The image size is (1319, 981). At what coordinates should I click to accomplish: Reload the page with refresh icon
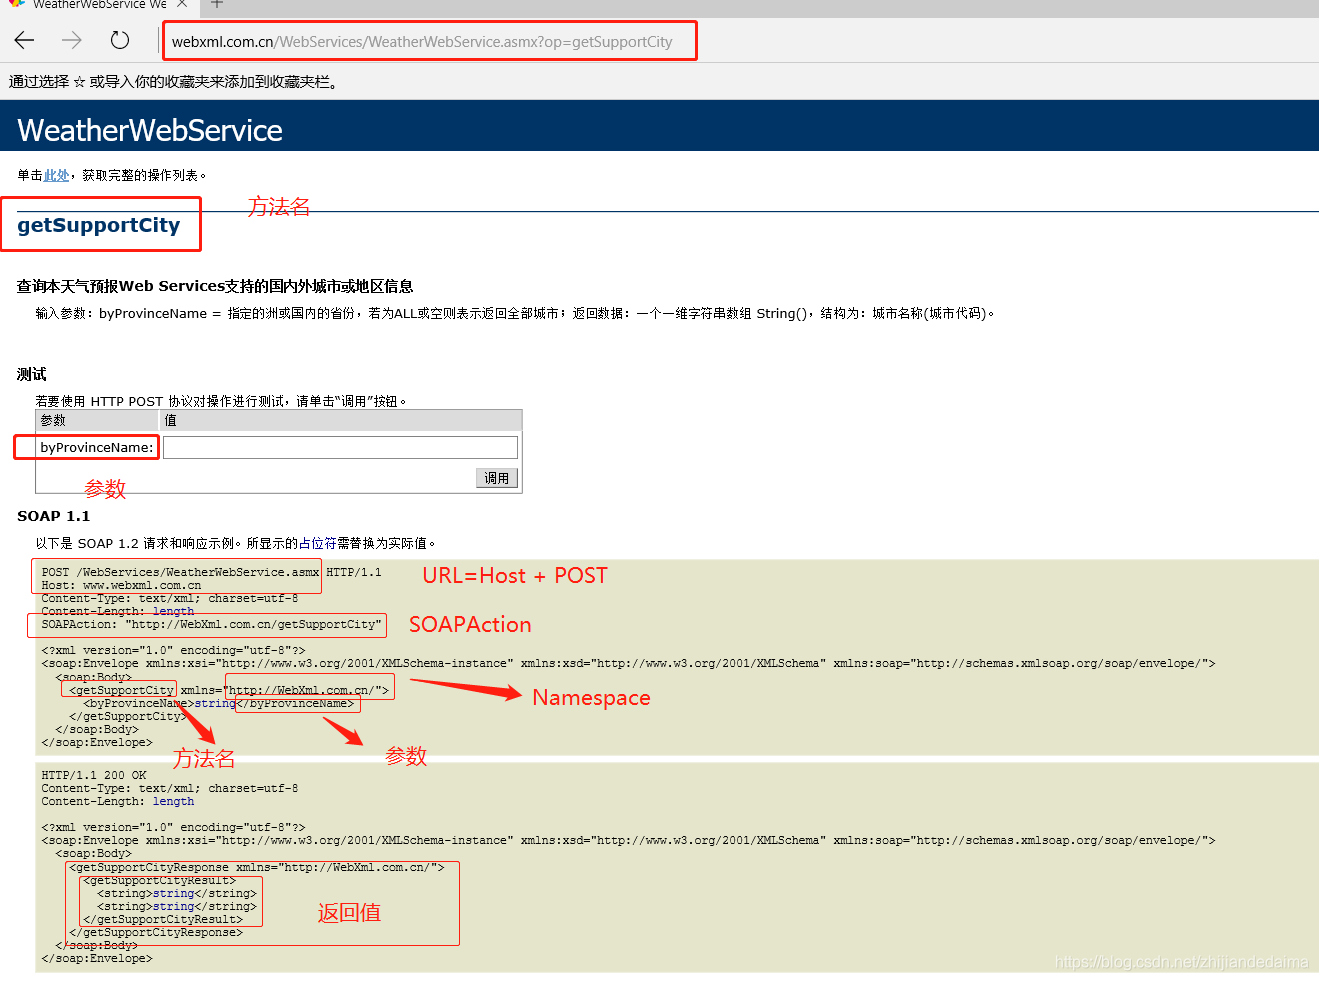point(120,40)
